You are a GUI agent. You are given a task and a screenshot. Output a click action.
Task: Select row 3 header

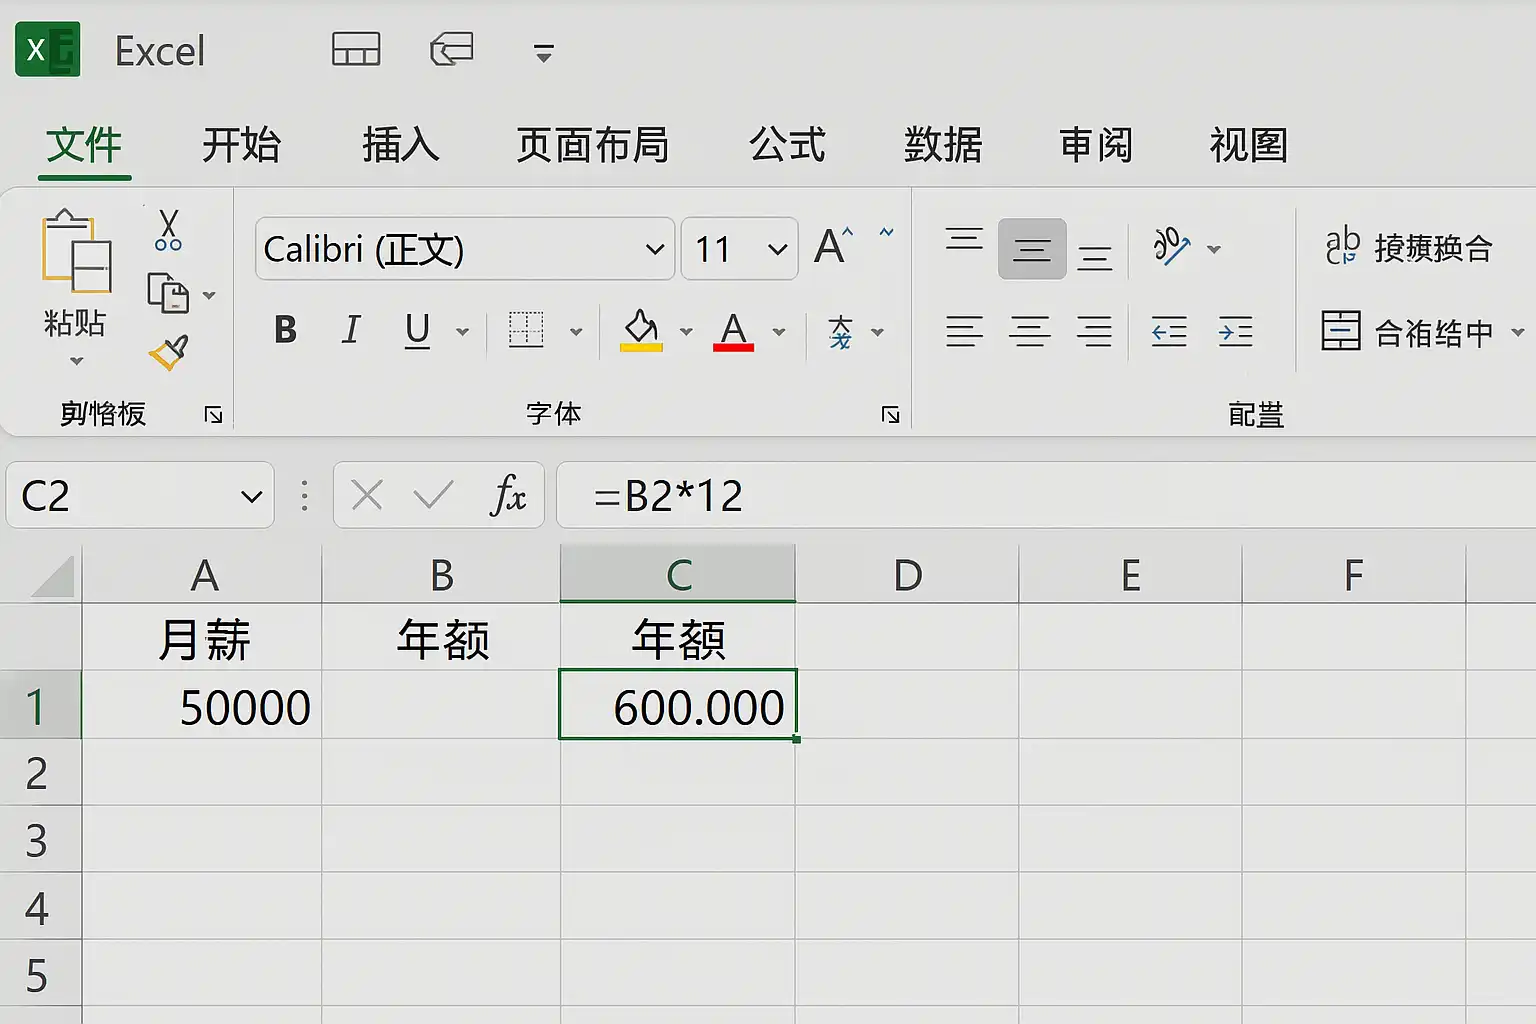40,841
